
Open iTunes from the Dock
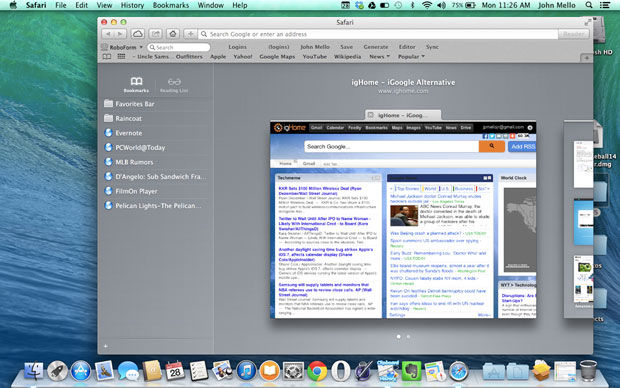click(x=246, y=371)
